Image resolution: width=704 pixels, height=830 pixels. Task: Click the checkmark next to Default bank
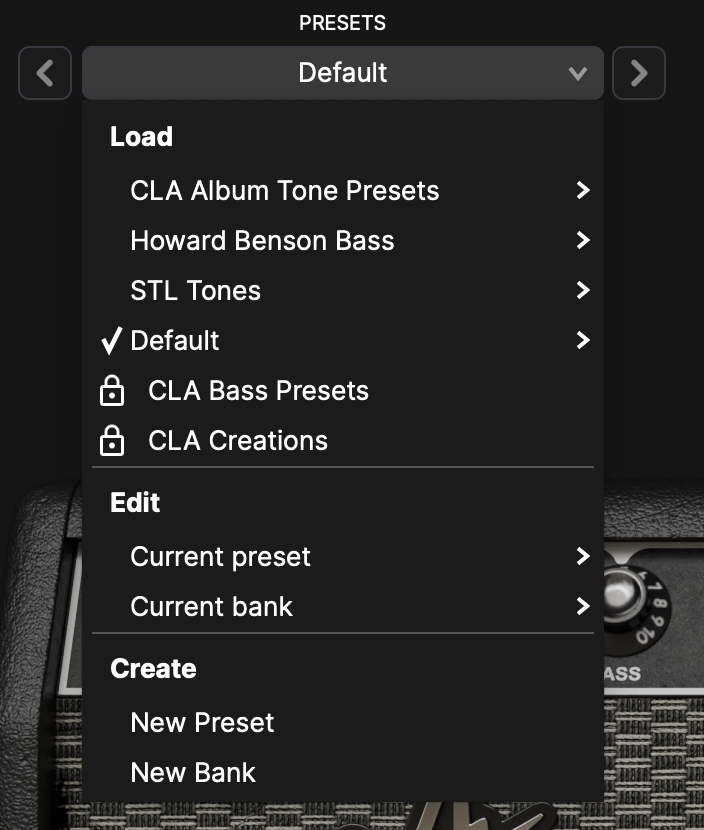111,340
